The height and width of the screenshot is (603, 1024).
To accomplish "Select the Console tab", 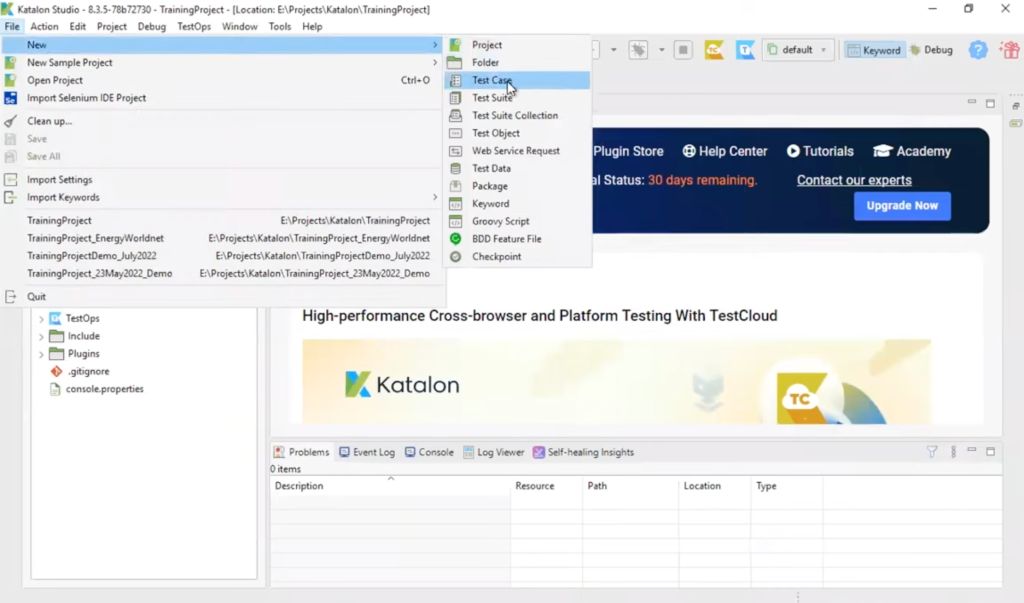I will click(429, 452).
